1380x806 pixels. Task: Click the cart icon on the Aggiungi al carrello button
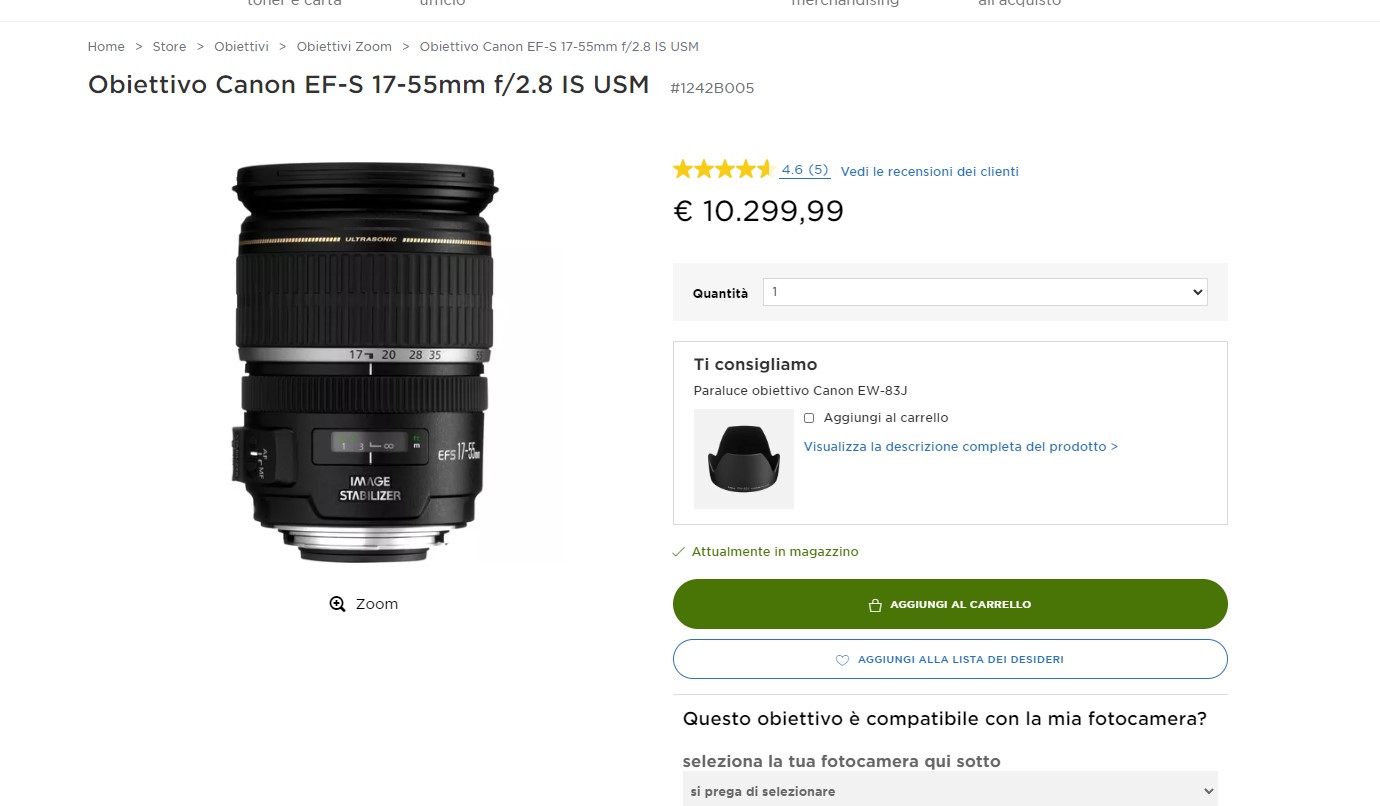click(x=875, y=605)
